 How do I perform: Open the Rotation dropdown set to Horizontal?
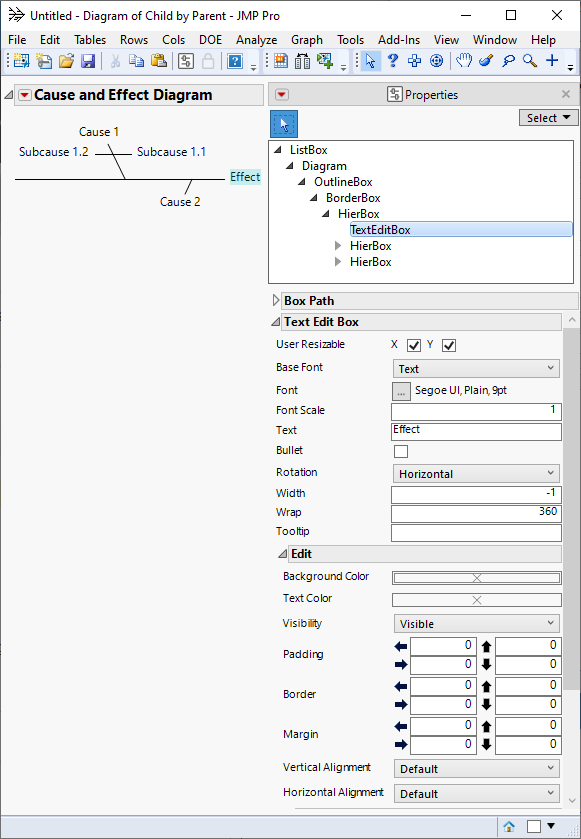pyautogui.click(x=476, y=474)
